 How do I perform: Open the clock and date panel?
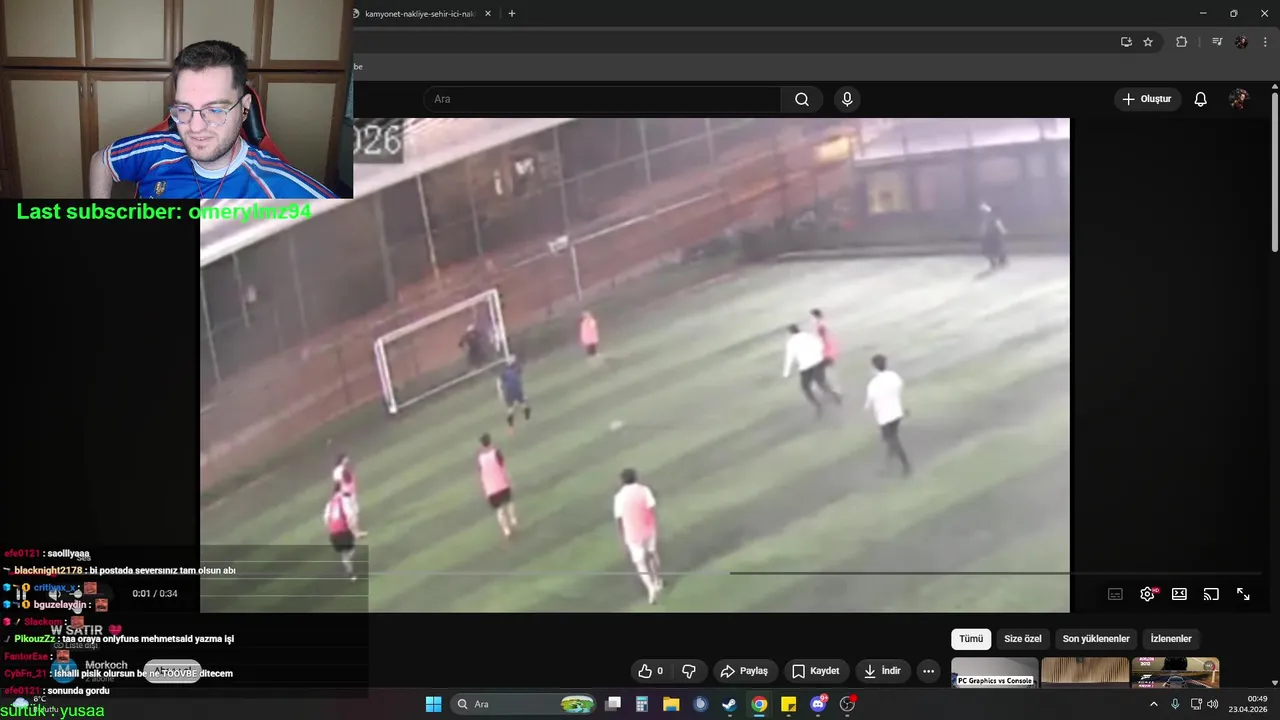click(1248, 704)
